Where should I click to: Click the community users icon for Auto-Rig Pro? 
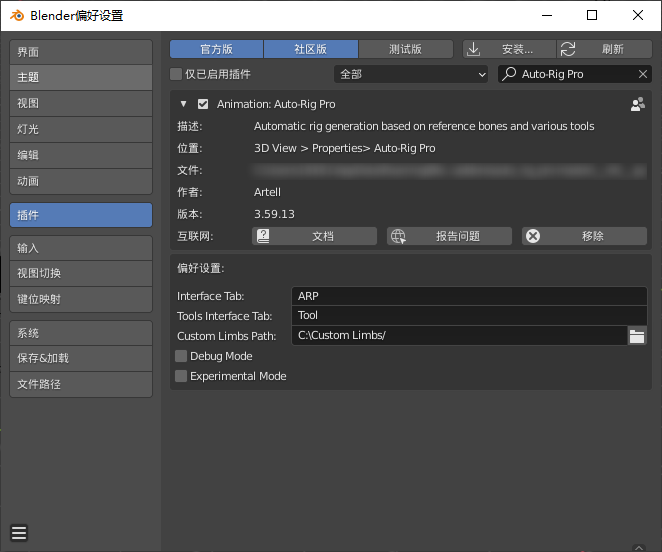point(638,104)
